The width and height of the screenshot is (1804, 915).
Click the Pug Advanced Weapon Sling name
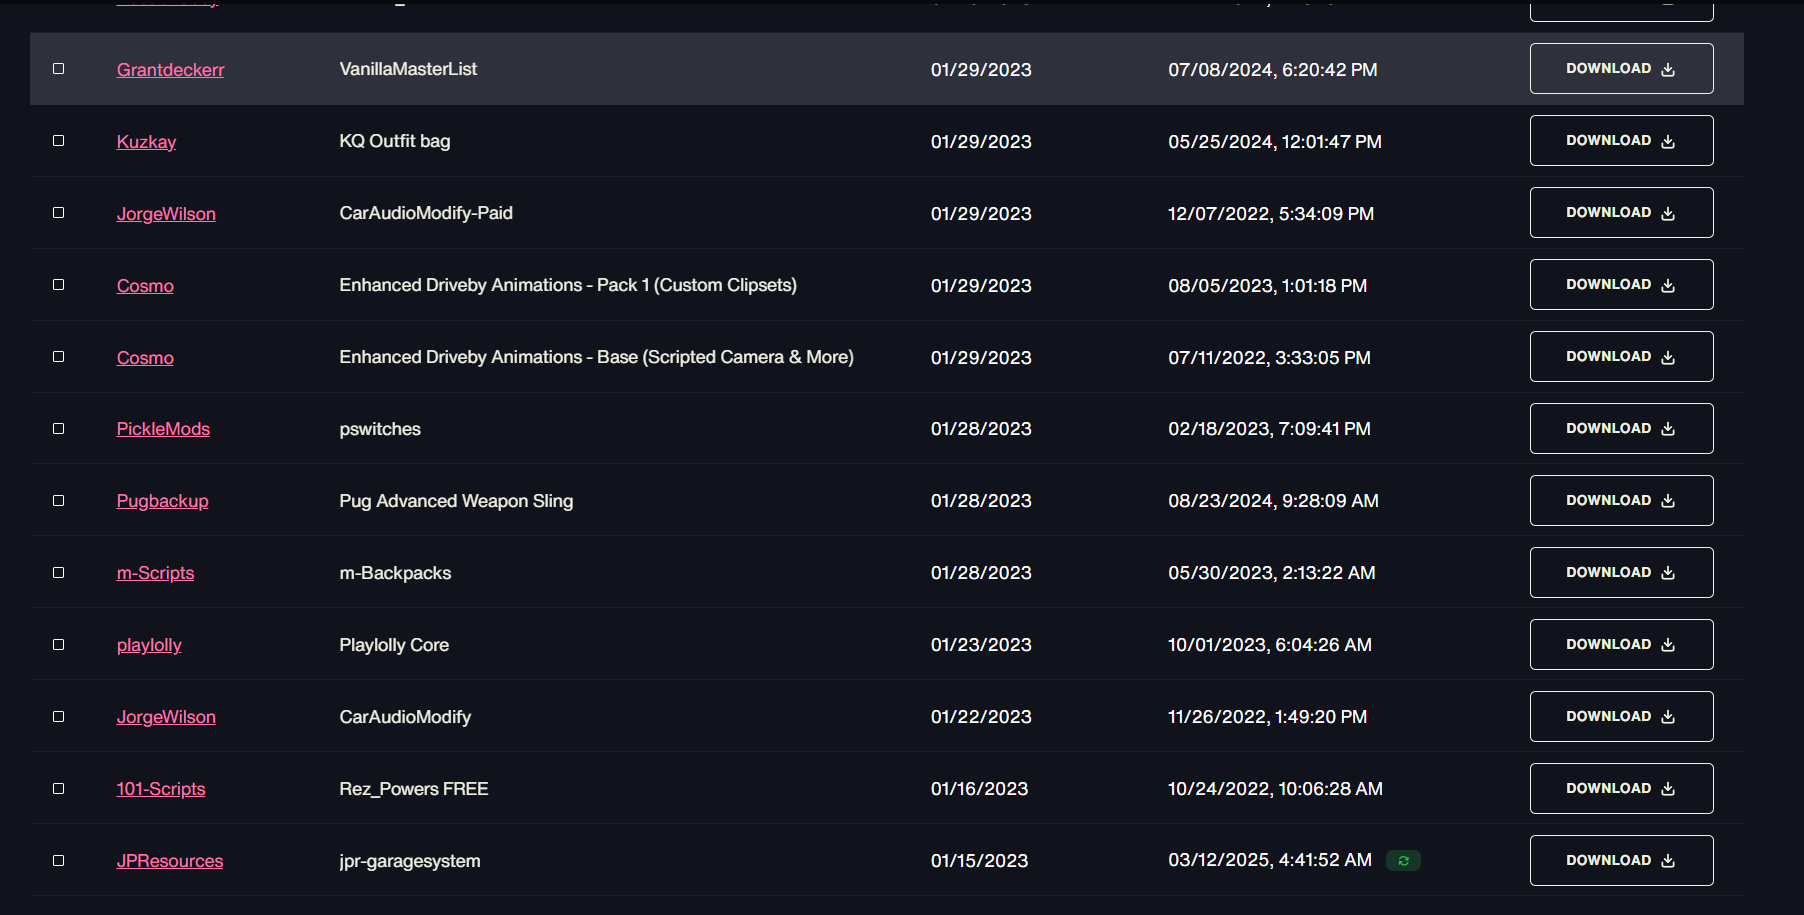456,501
